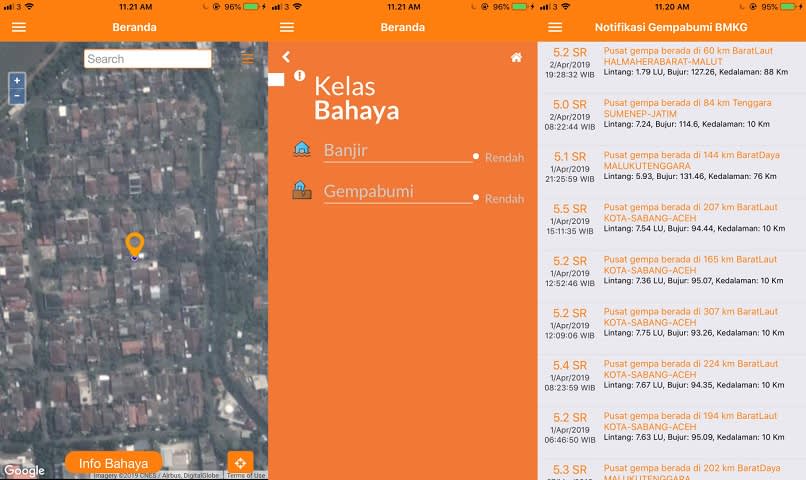Open hamburger menu on Notifikasi Gempabumi screen
This screenshot has height=480, width=806.
coord(555,27)
